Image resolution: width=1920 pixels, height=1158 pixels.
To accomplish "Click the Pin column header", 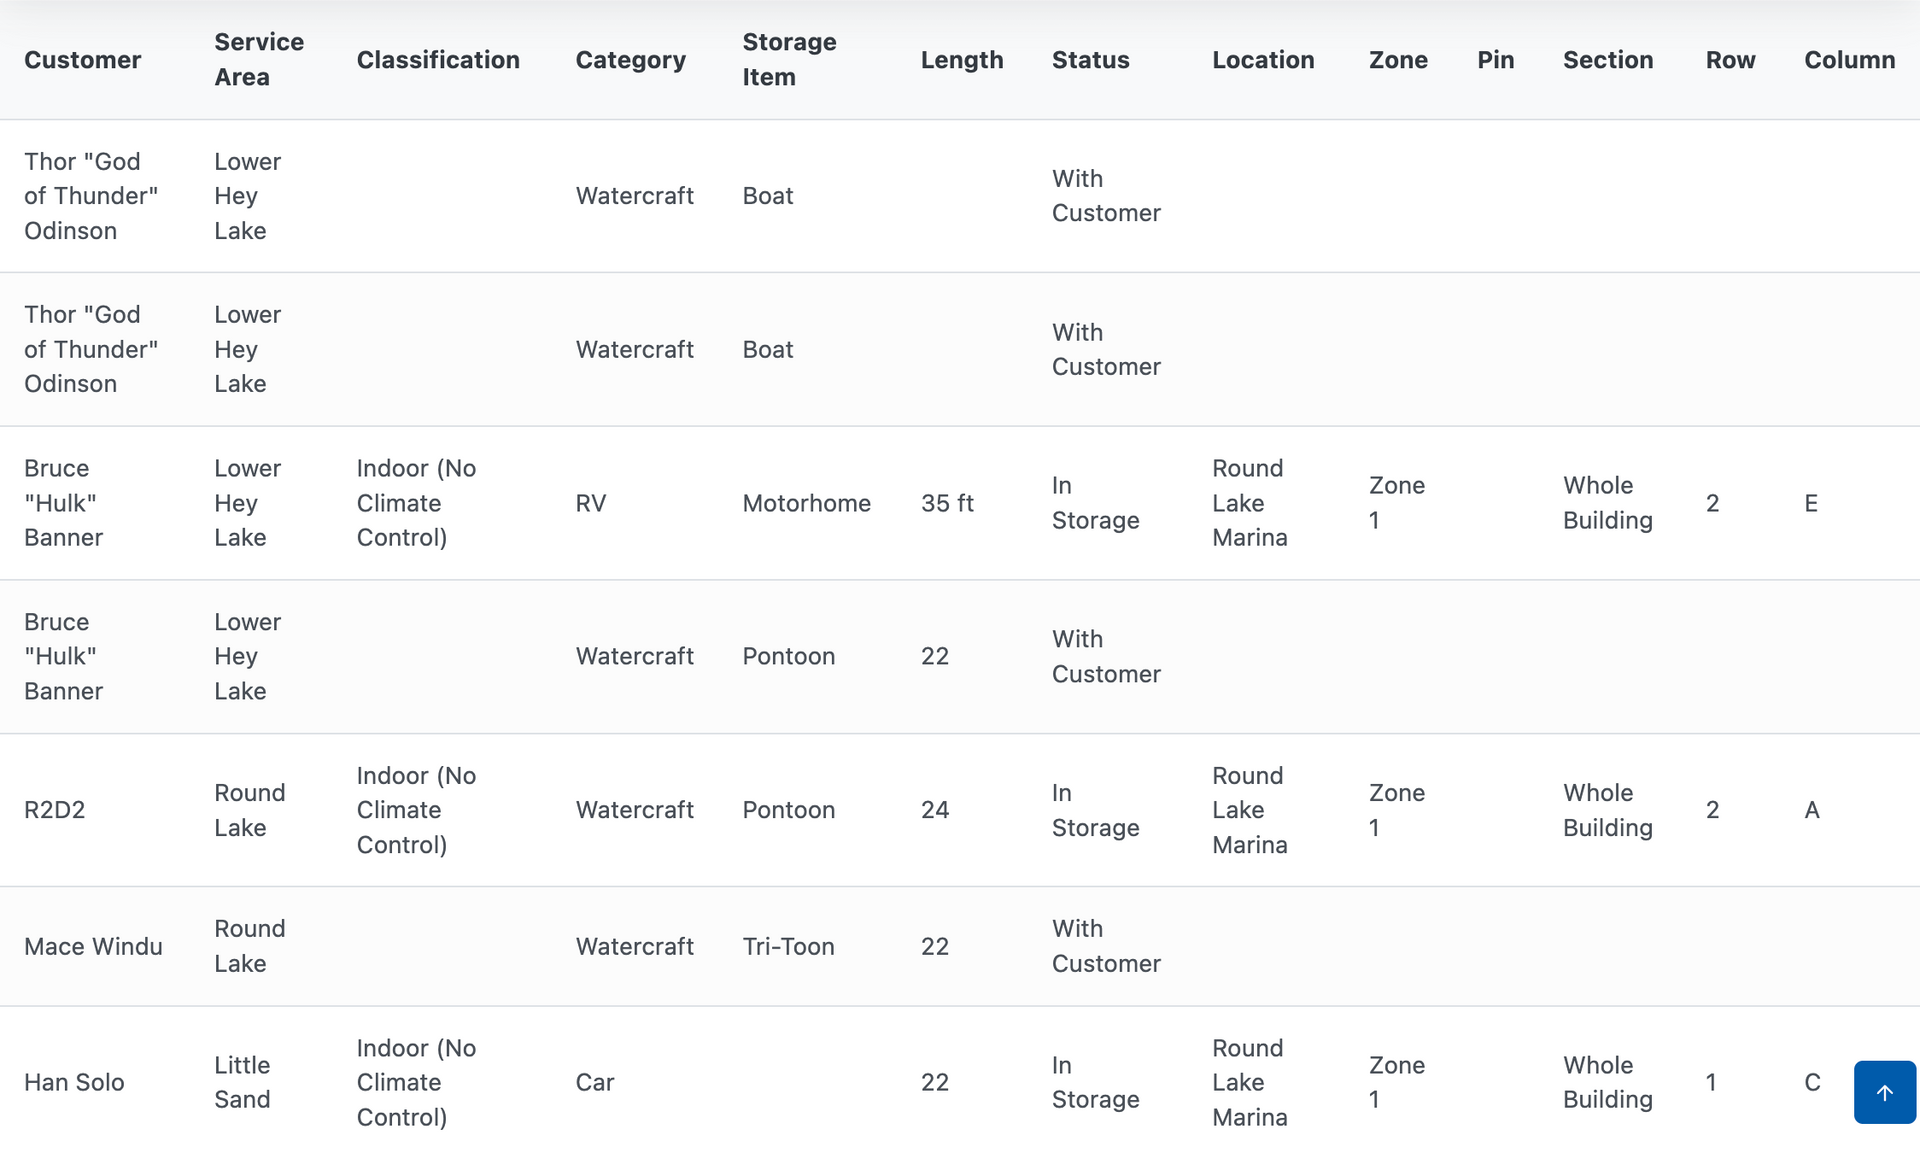I will point(1496,60).
